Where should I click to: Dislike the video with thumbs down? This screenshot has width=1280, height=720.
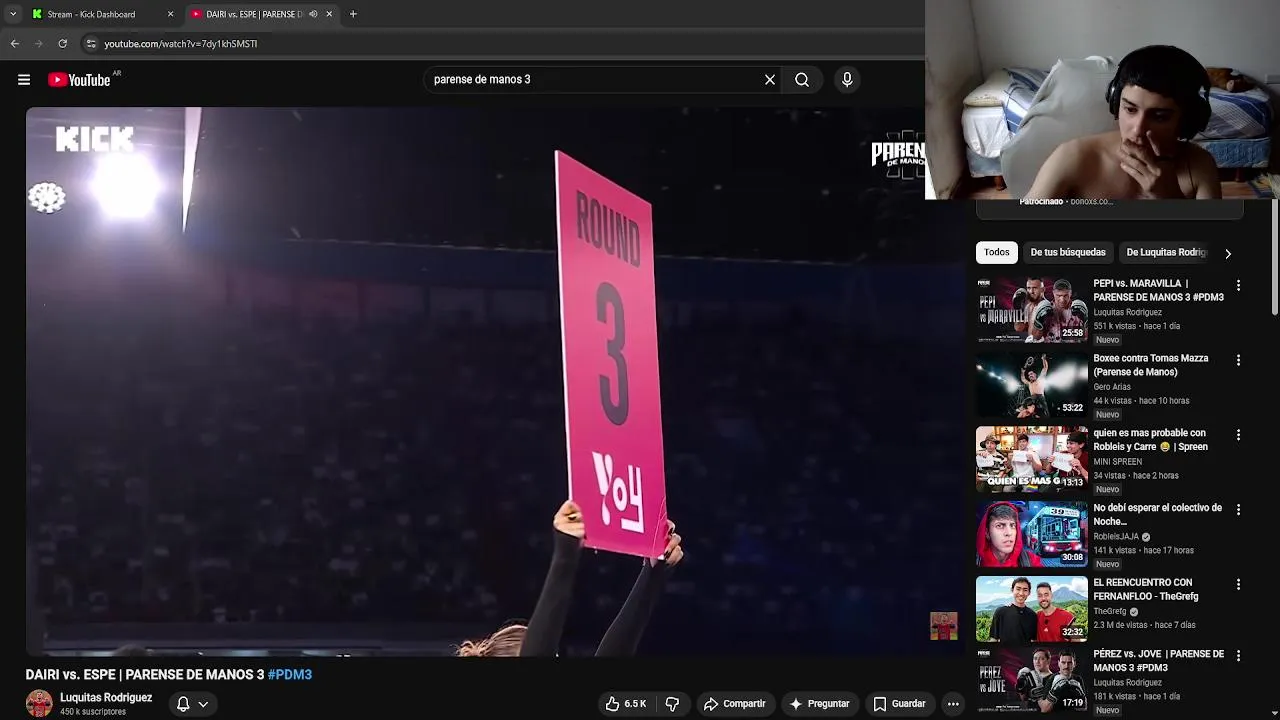[672, 704]
